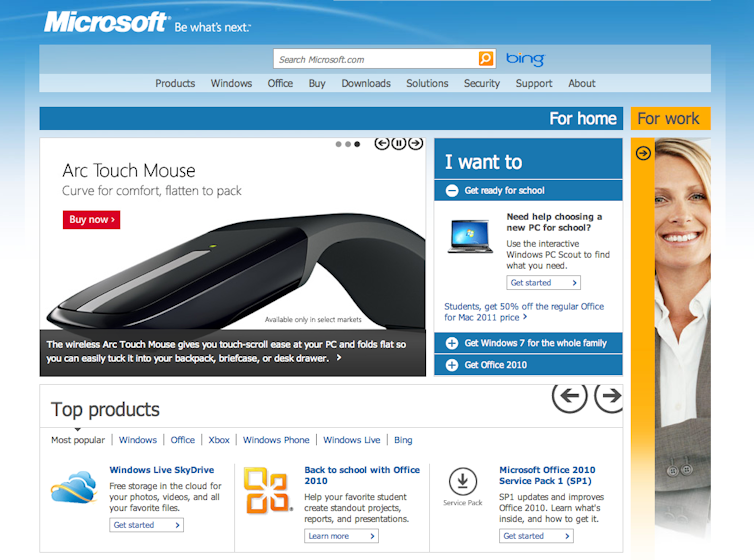Image resolution: width=754 pixels, height=560 pixels.
Task: Select the first carousel dot indicator
Action: pyautogui.click(x=339, y=144)
